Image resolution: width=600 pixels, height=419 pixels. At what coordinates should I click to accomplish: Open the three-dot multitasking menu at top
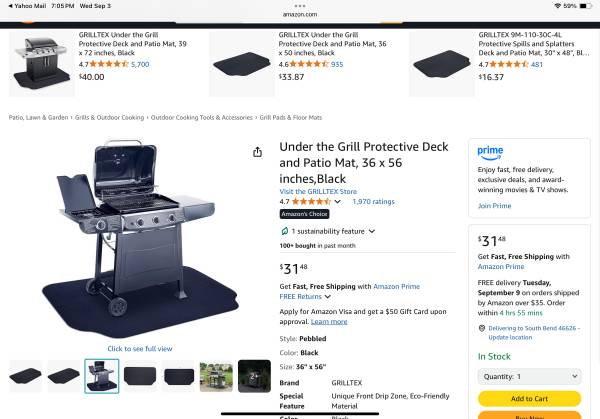pyautogui.click(x=300, y=6)
